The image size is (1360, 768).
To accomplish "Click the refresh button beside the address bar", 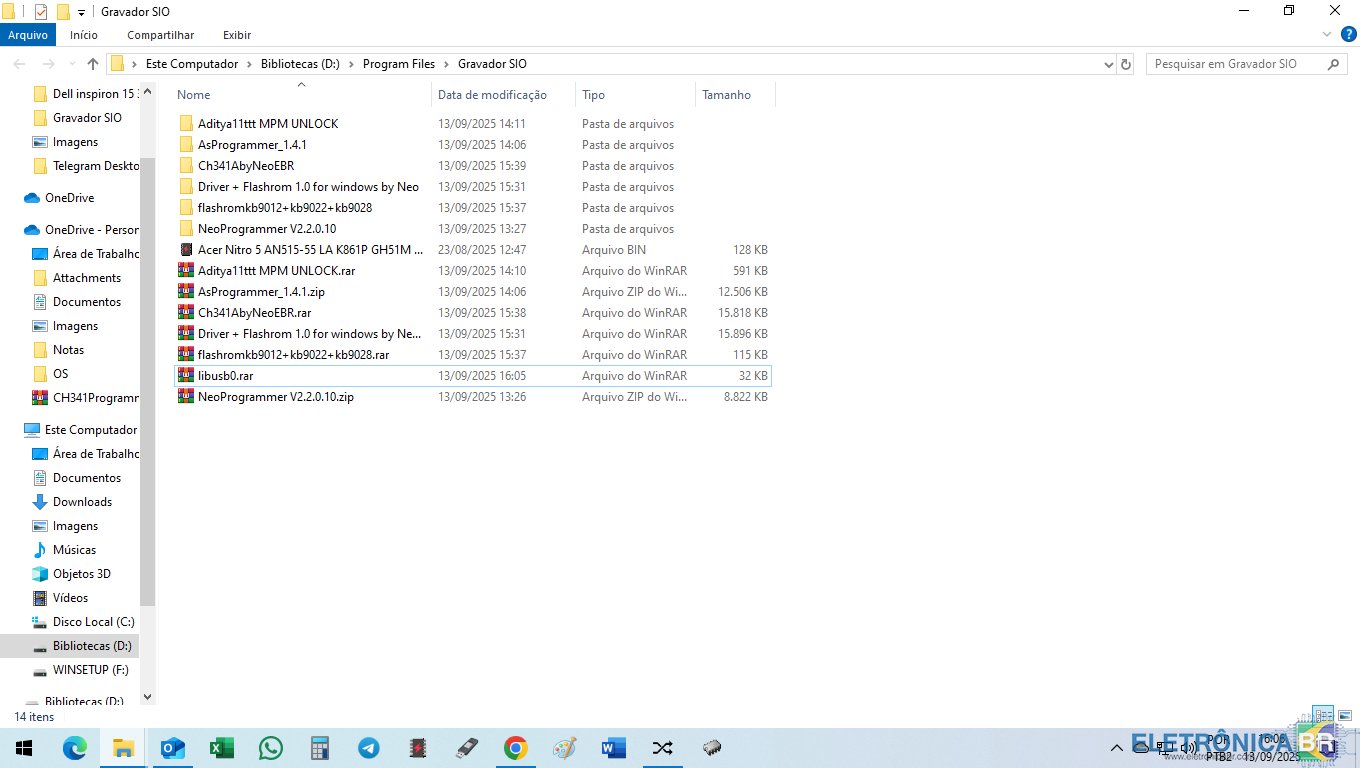I will pos(1126,64).
